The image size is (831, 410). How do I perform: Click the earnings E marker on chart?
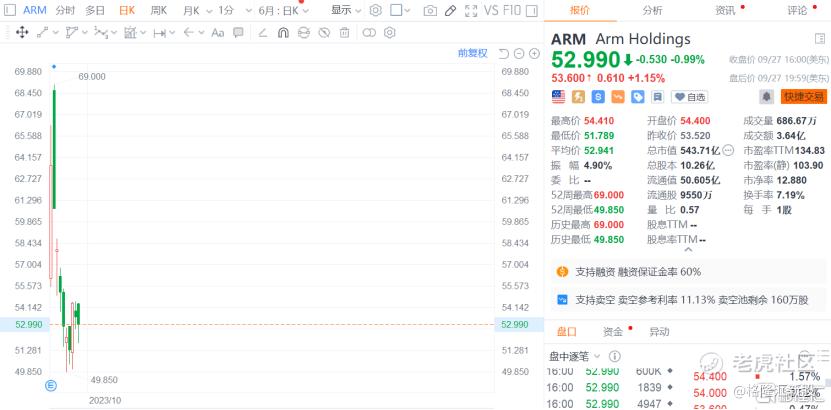point(52,384)
